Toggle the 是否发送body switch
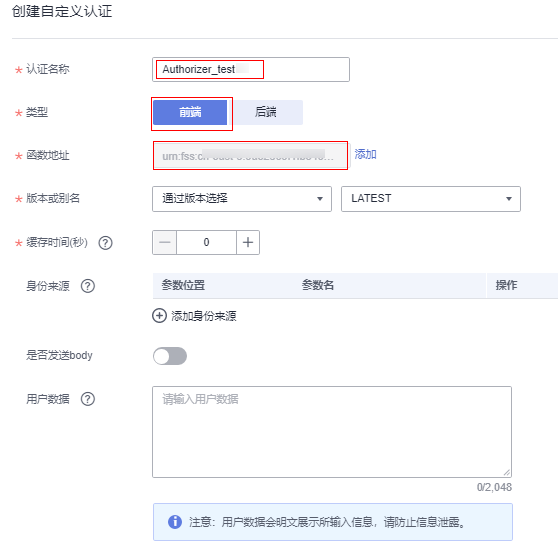The width and height of the screenshot is (558, 557). [170, 356]
